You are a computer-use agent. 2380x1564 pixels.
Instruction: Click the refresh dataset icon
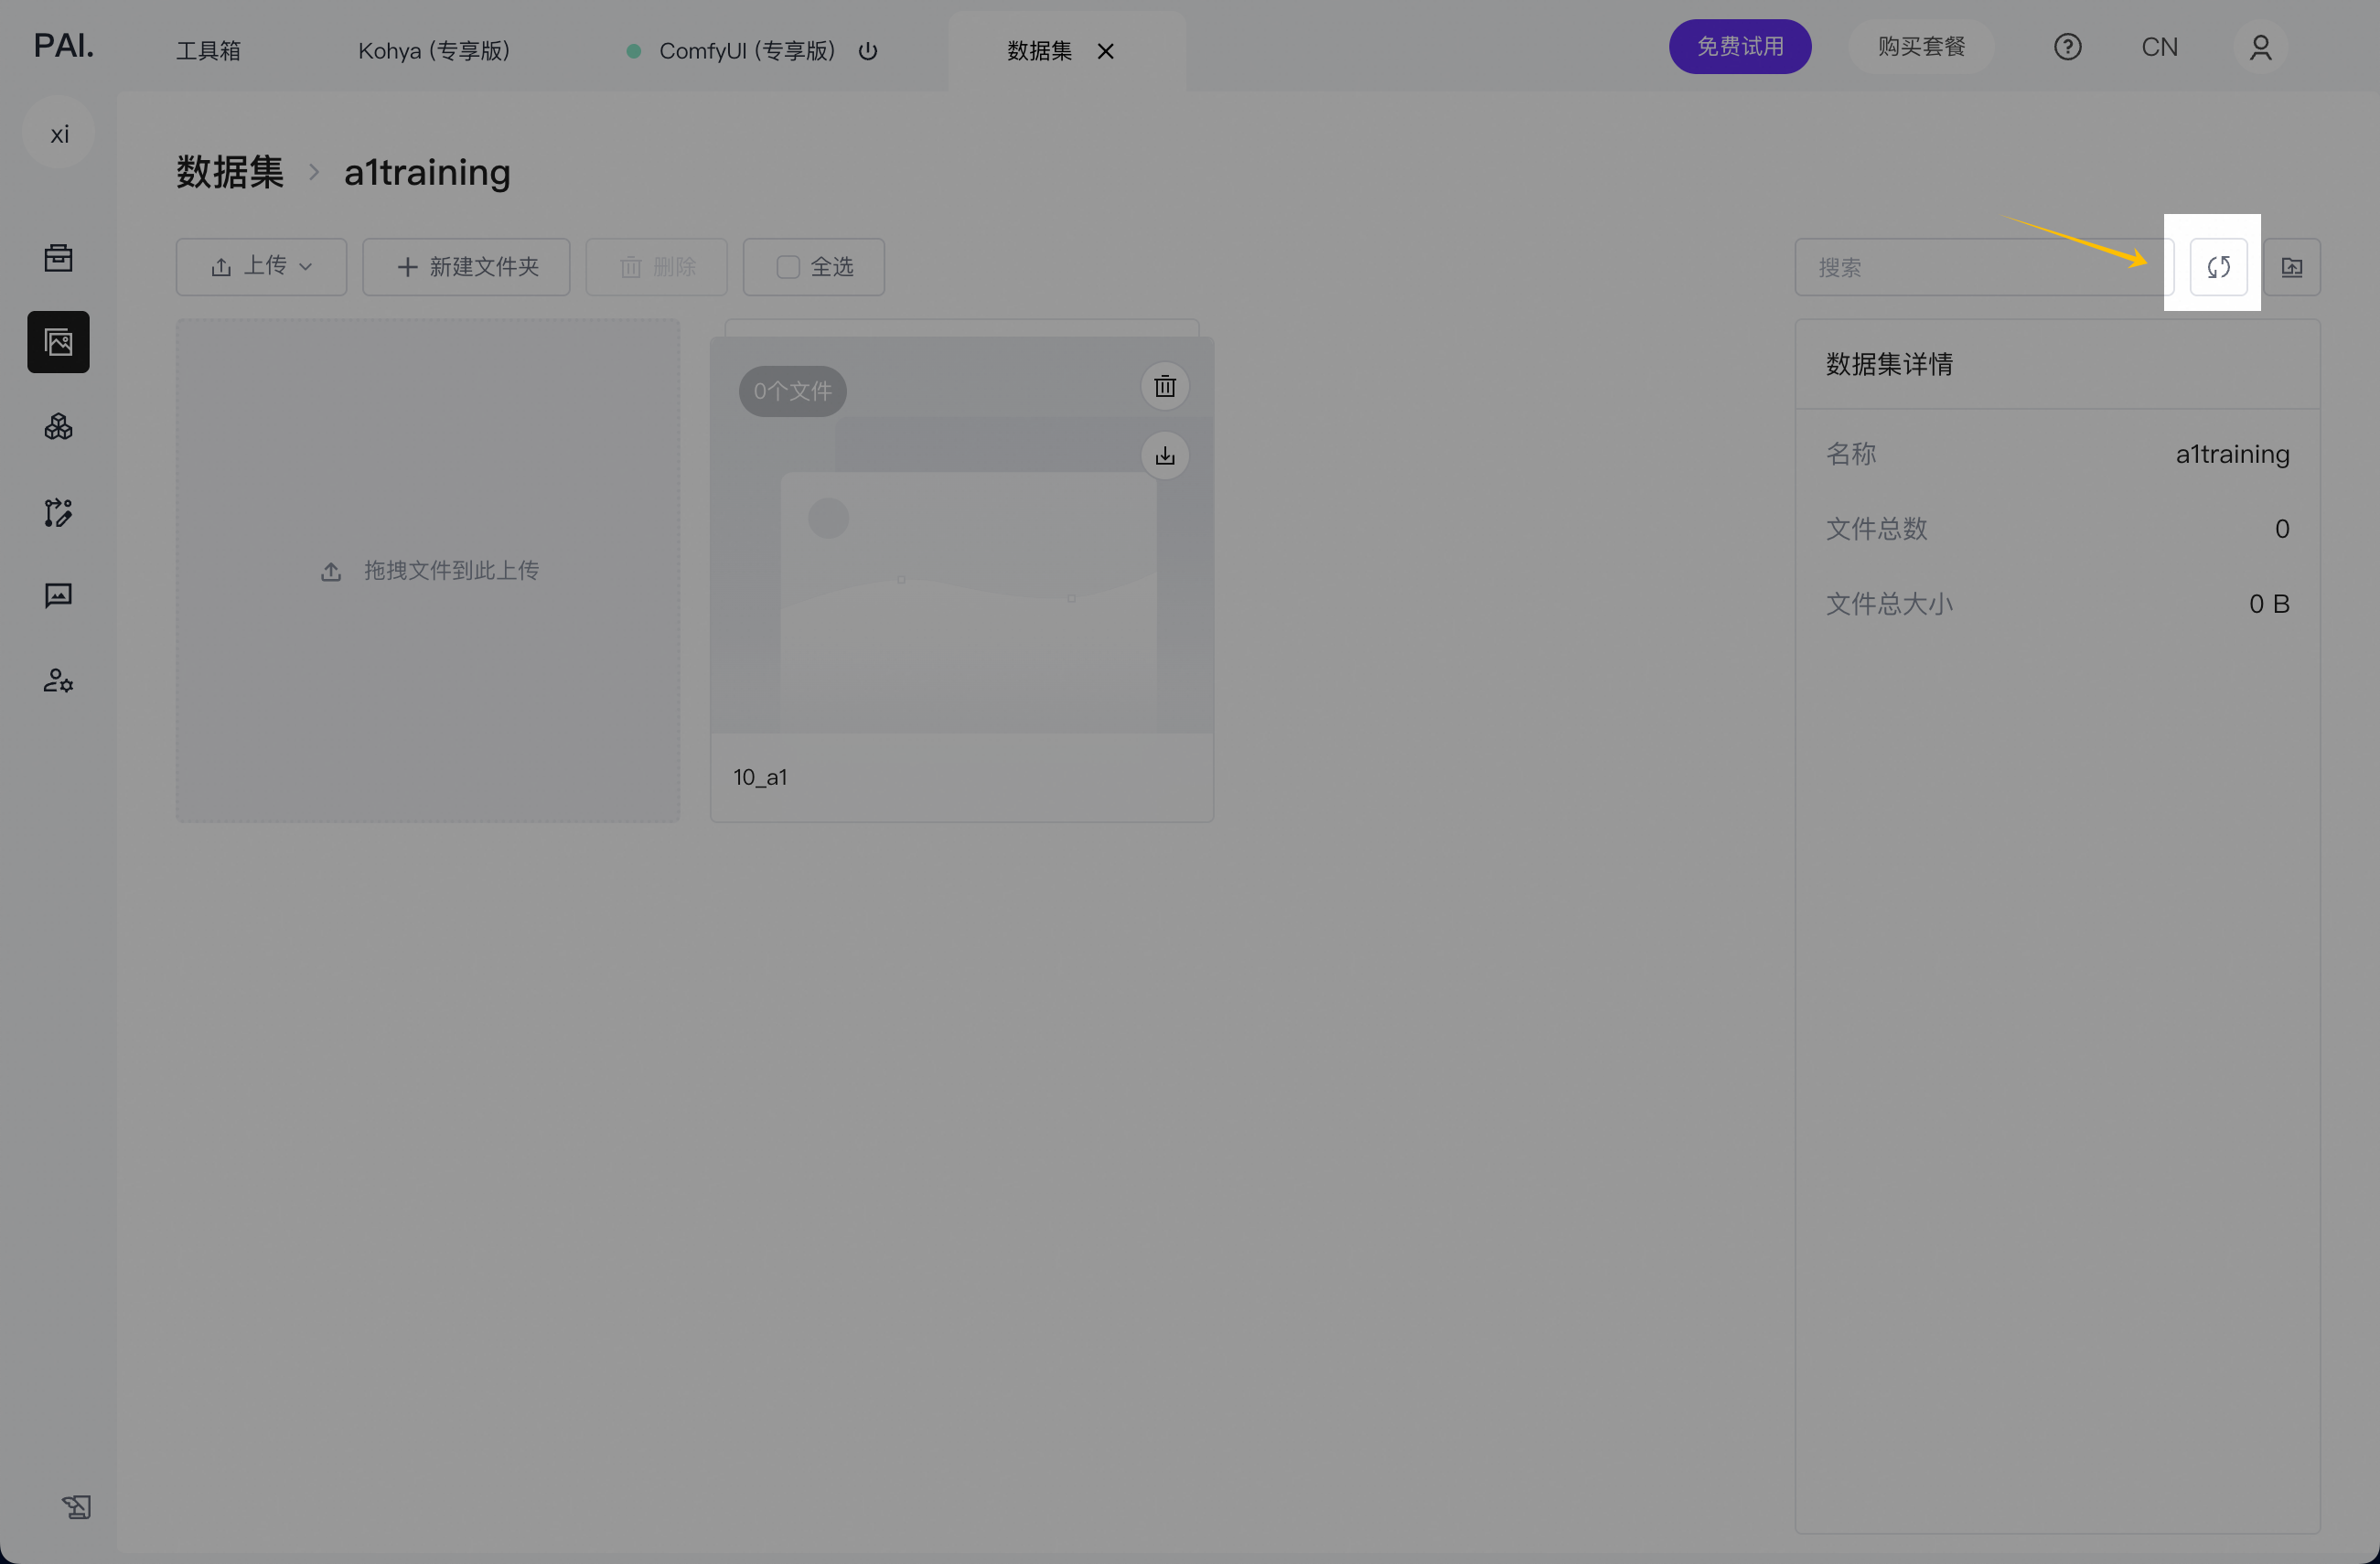2217,267
